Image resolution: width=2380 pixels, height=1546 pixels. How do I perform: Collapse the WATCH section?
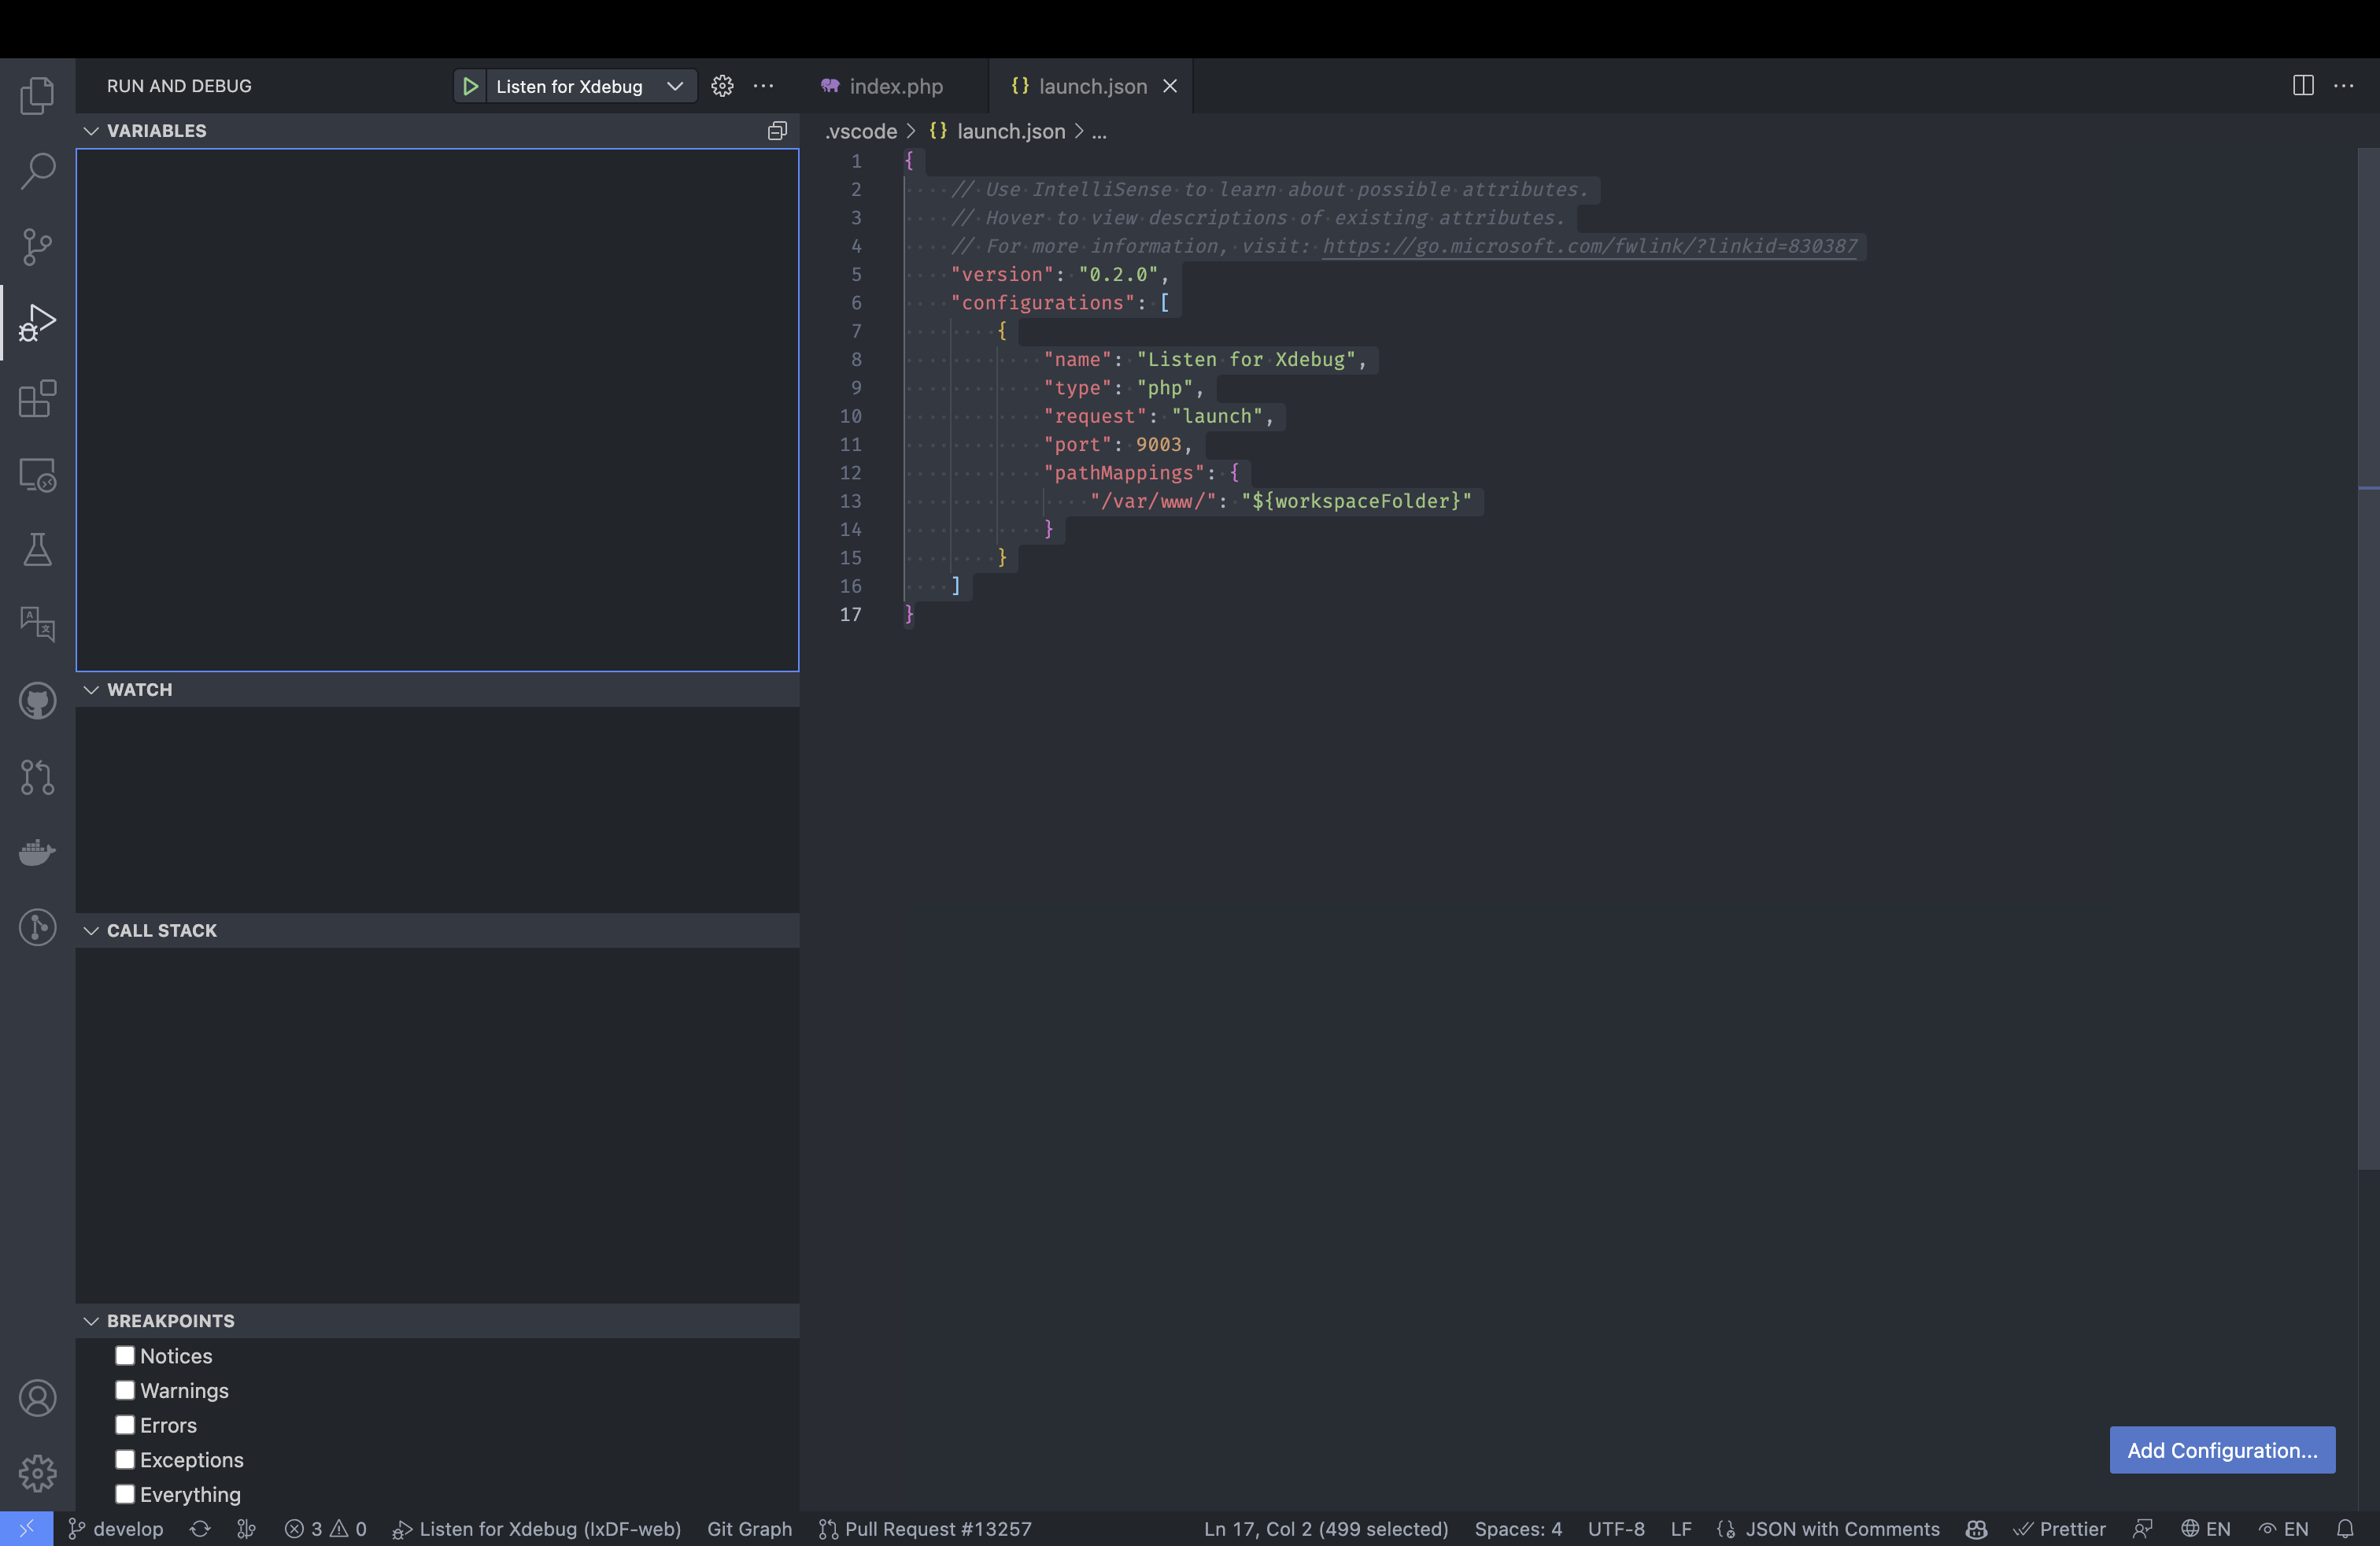[x=91, y=689]
